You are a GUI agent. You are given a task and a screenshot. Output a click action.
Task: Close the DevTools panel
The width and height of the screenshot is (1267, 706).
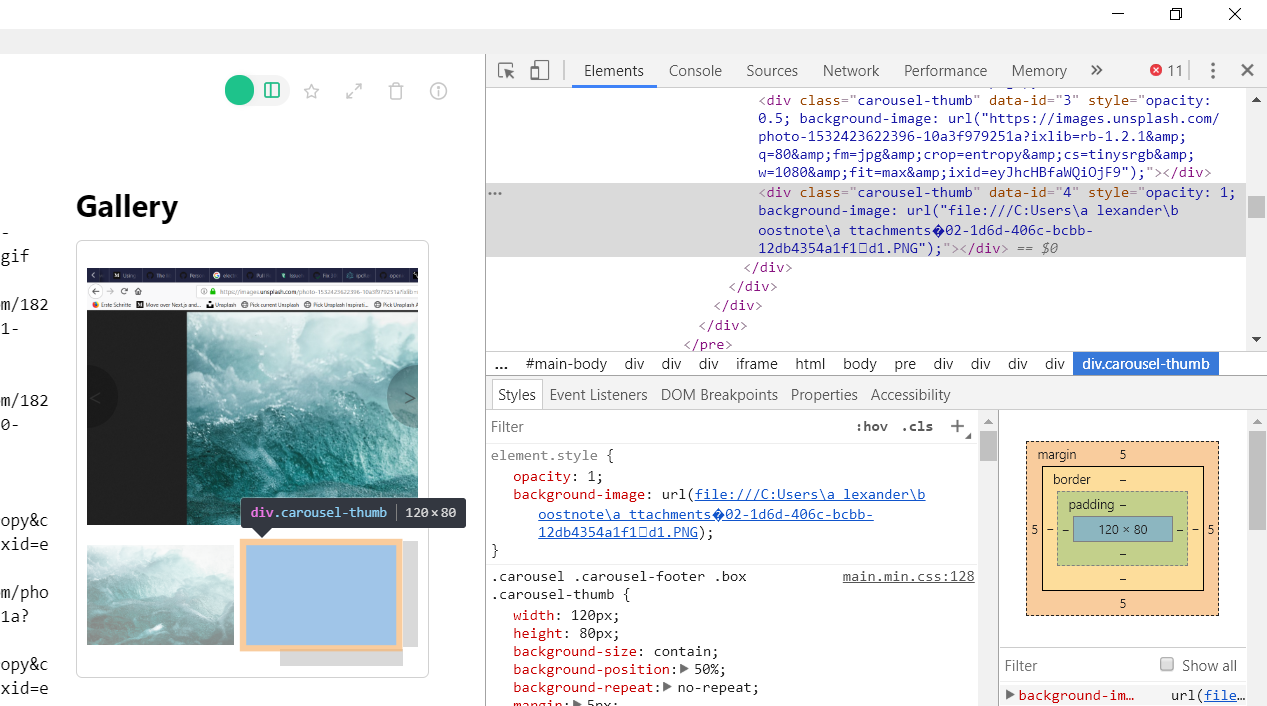1247,70
